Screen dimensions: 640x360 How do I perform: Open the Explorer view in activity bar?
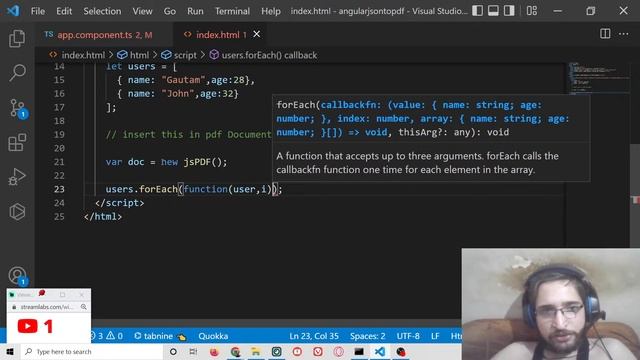17,39
